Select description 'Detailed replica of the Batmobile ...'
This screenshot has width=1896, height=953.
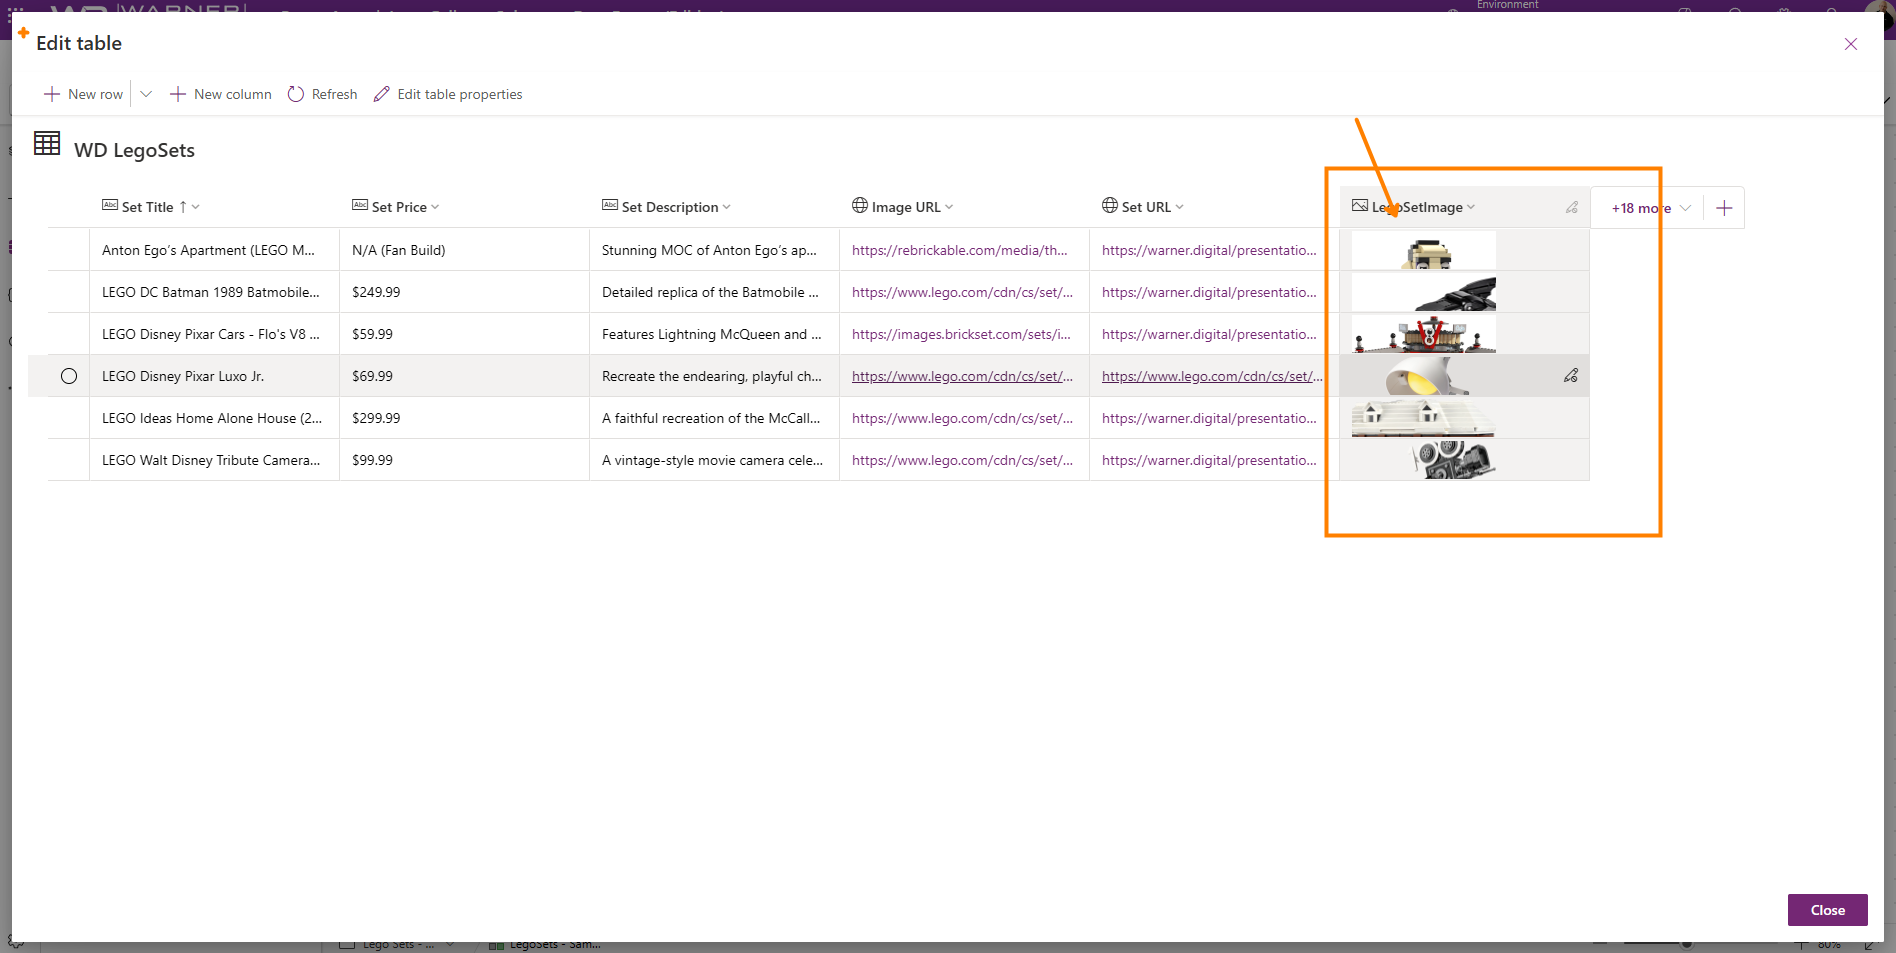(714, 292)
